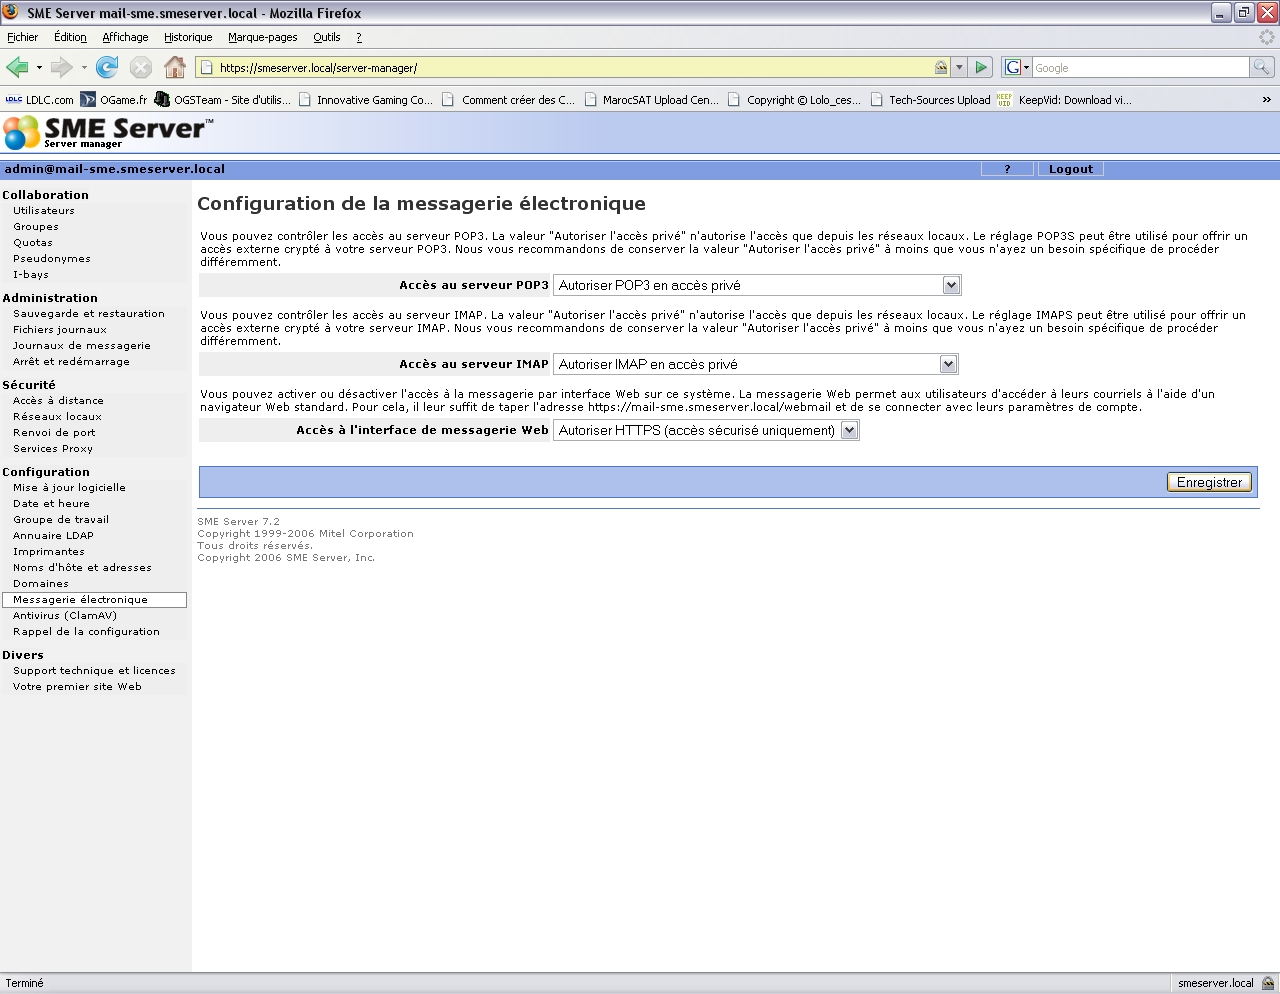Viewport: 1280px width, 994px height.
Task: Open the Marque-pages menu
Action: click(262, 37)
